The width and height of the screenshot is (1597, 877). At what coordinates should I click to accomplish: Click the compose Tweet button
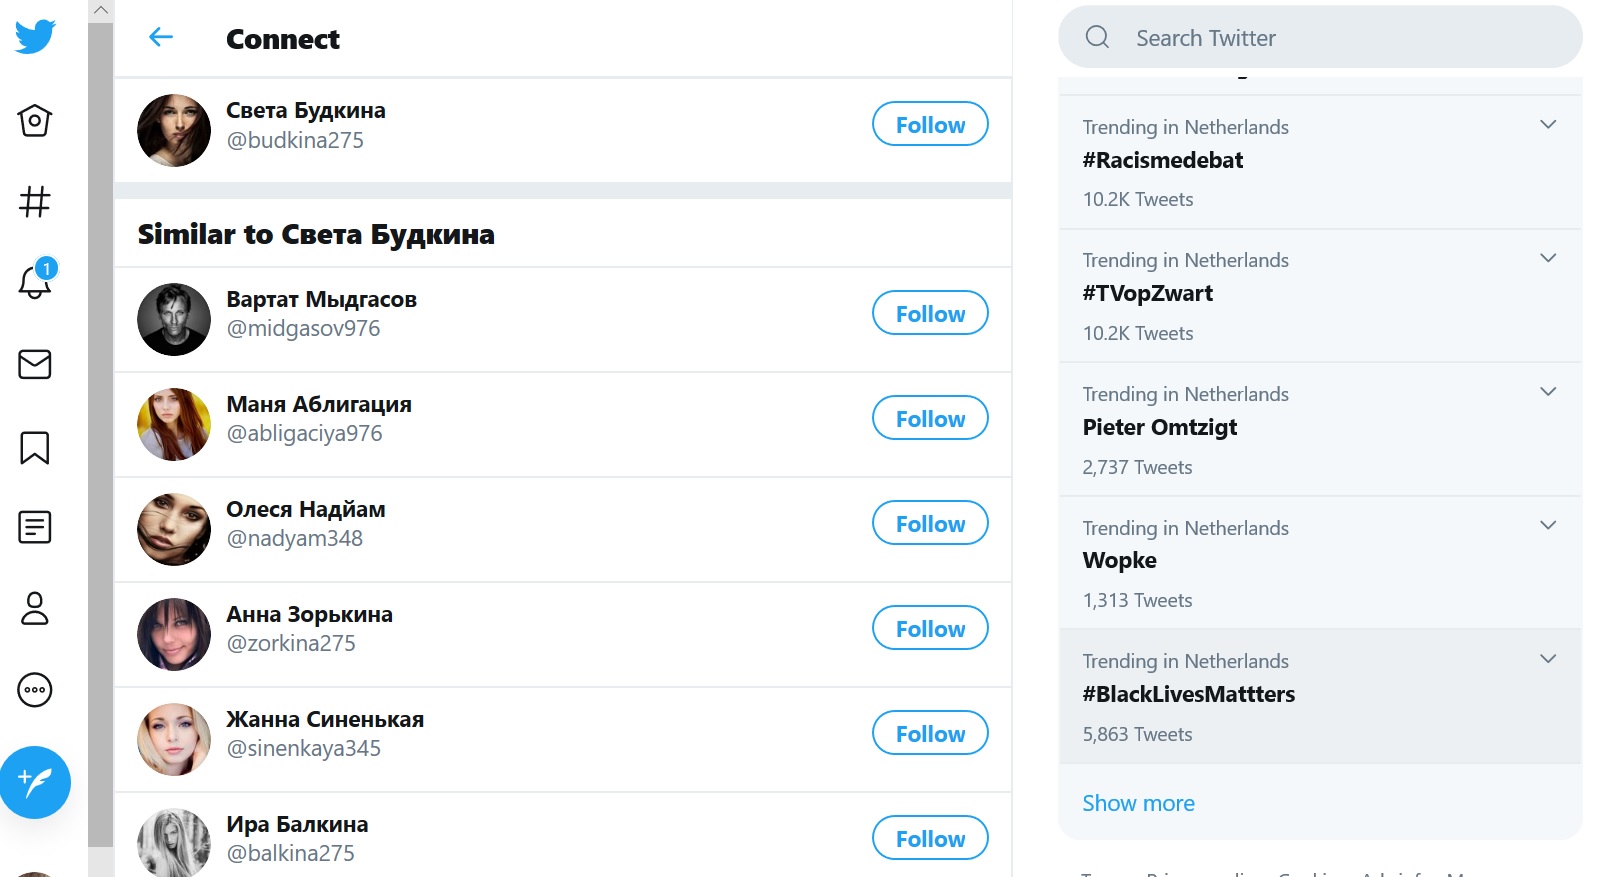coord(35,782)
